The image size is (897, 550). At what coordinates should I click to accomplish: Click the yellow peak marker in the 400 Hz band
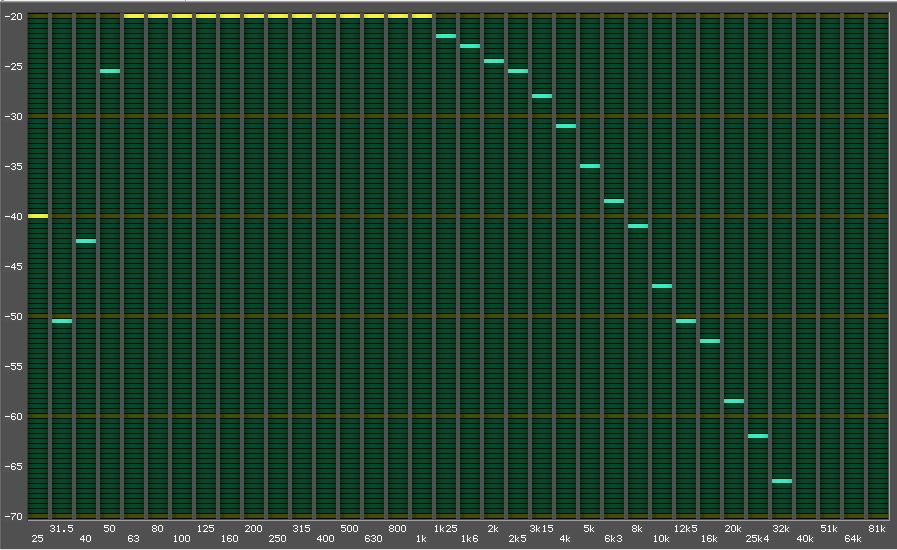coord(326,16)
